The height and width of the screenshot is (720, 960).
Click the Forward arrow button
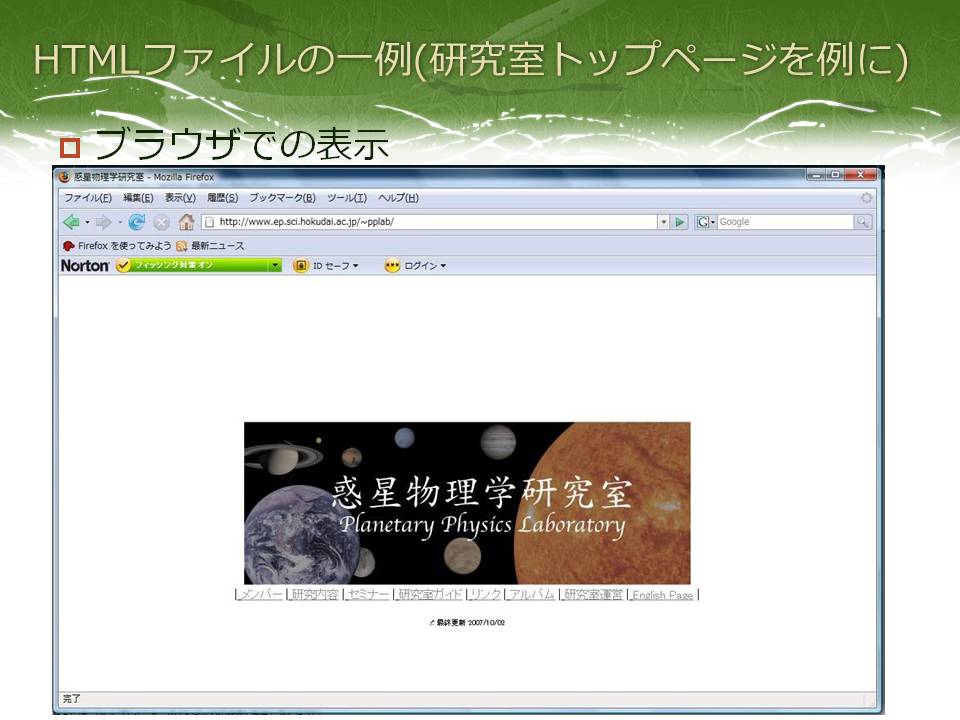click(103, 222)
